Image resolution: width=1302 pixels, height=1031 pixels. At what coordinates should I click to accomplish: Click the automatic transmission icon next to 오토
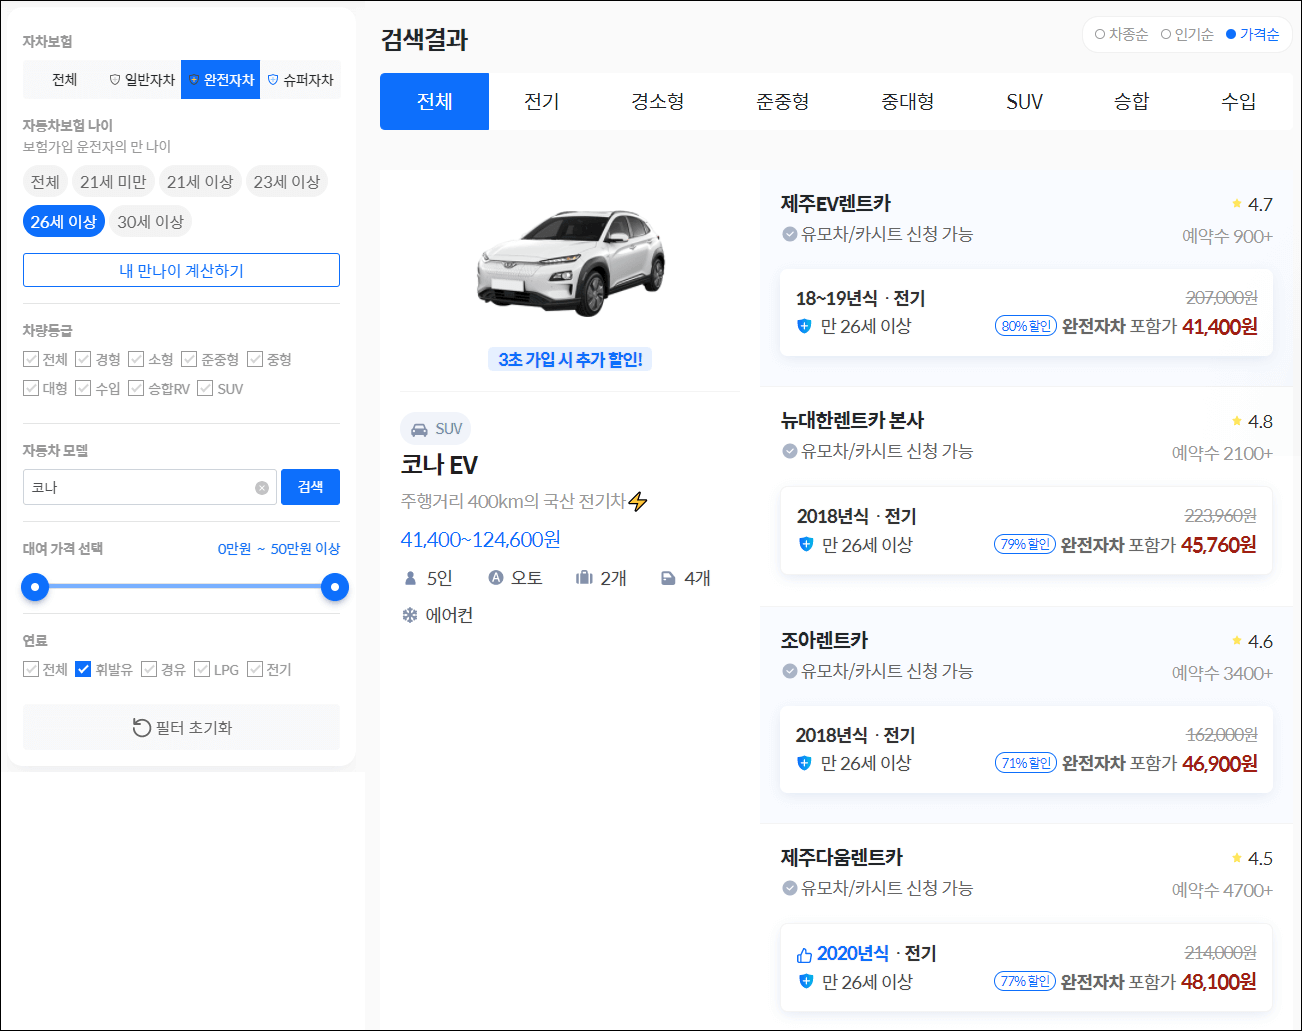[495, 577]
